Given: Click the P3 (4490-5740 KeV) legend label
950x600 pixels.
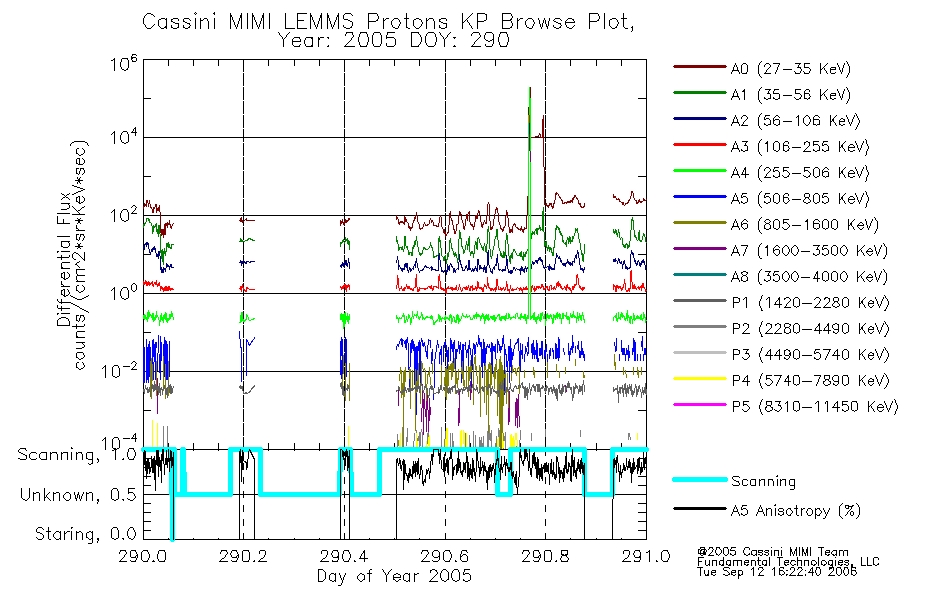Looking at the screenshot, I should coord(810,355).
